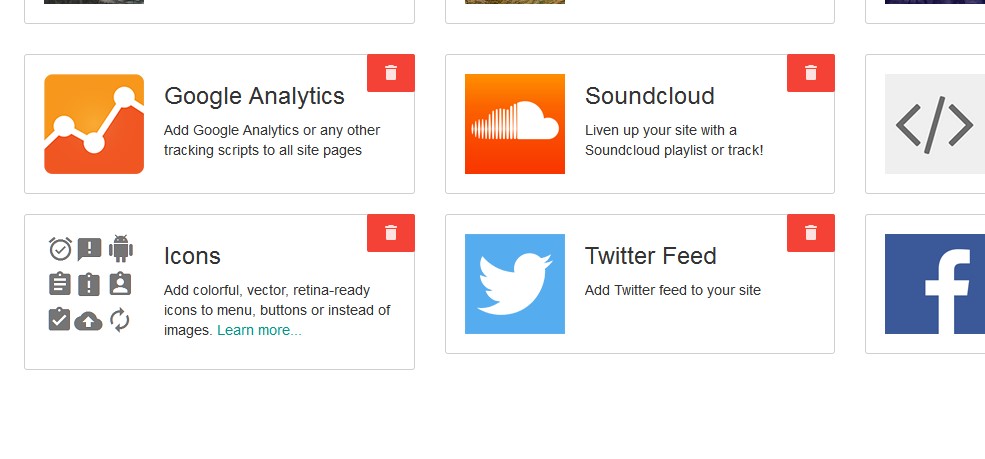Click the Facebook logo icon

[934, 284]
